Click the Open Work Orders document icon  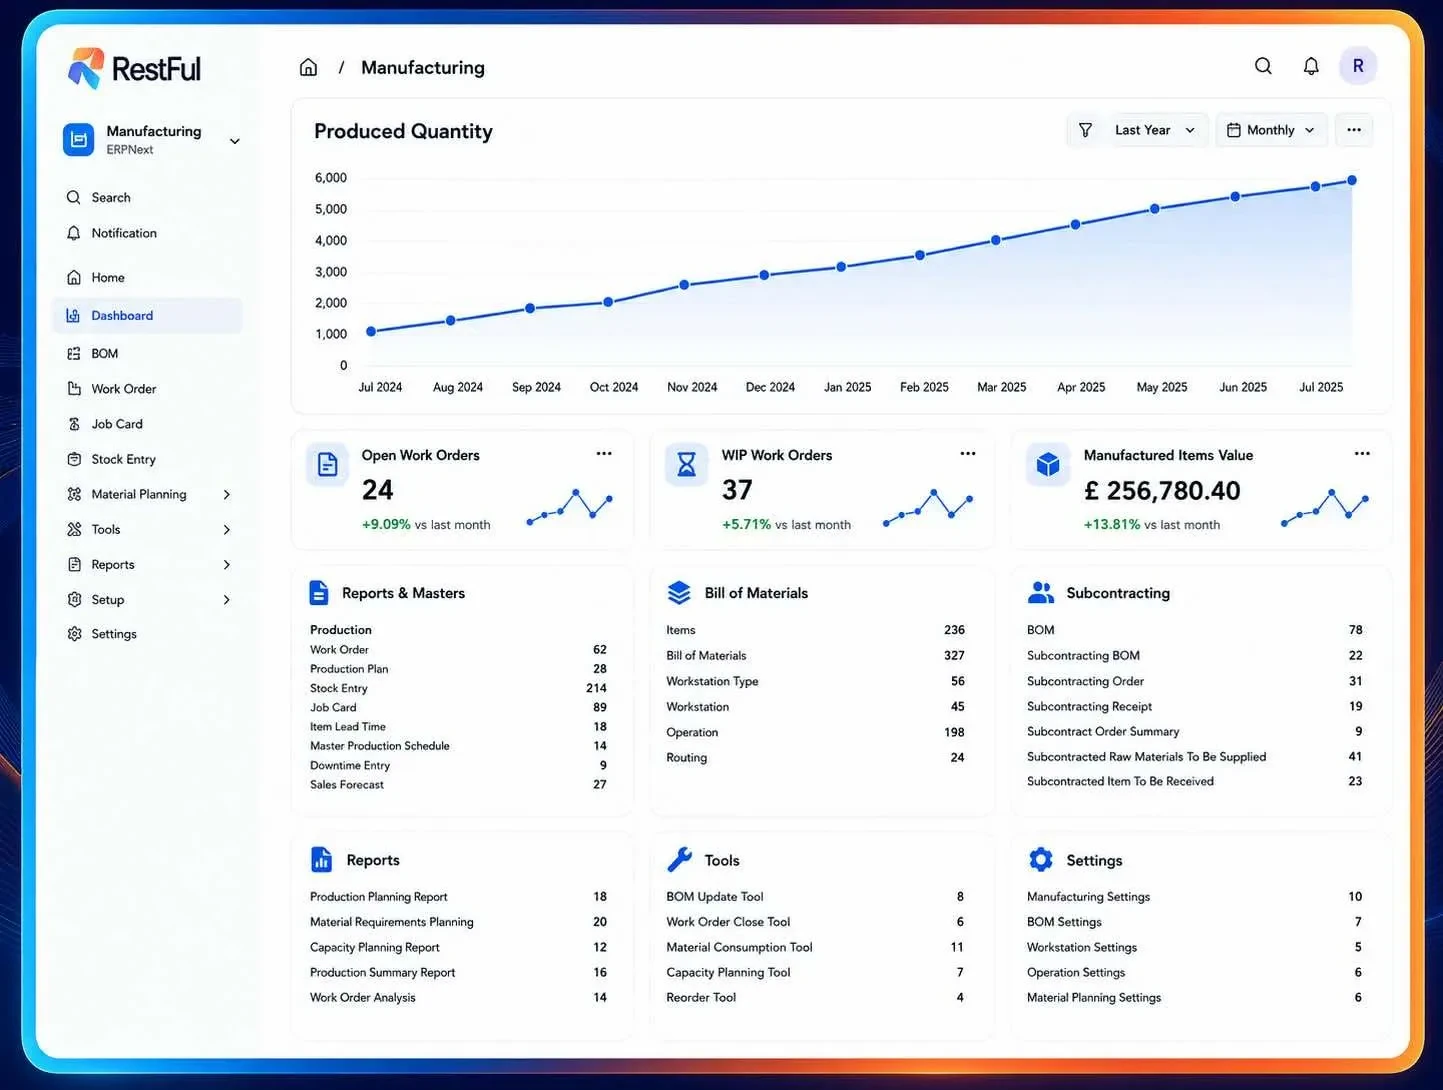point(327,465)
